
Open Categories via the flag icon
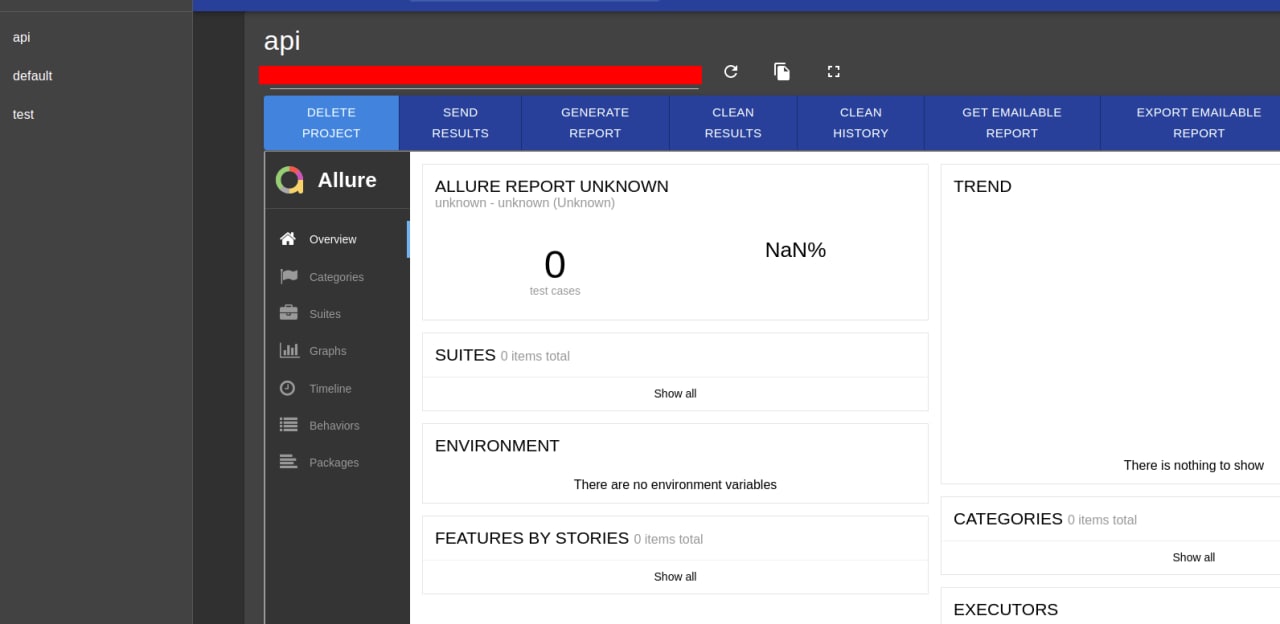pyautogui.click(x=289, y=277)
